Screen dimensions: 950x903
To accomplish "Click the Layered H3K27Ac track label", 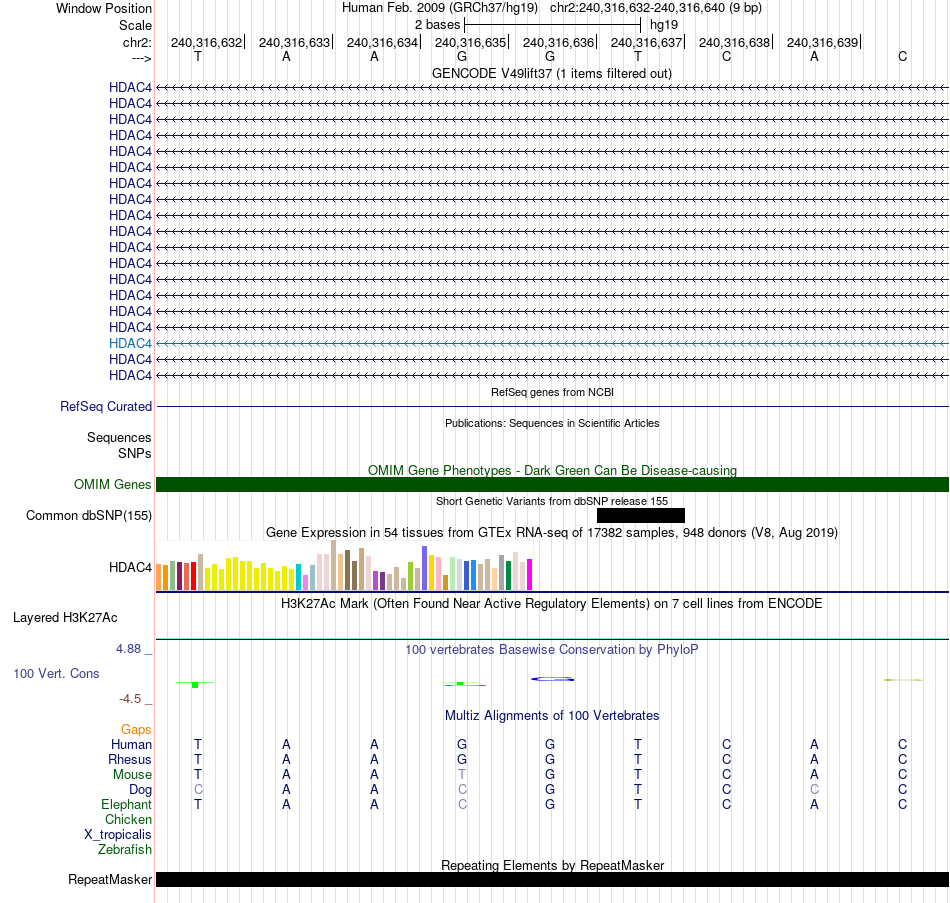I will pyautogui.click(x=65, y=618).
